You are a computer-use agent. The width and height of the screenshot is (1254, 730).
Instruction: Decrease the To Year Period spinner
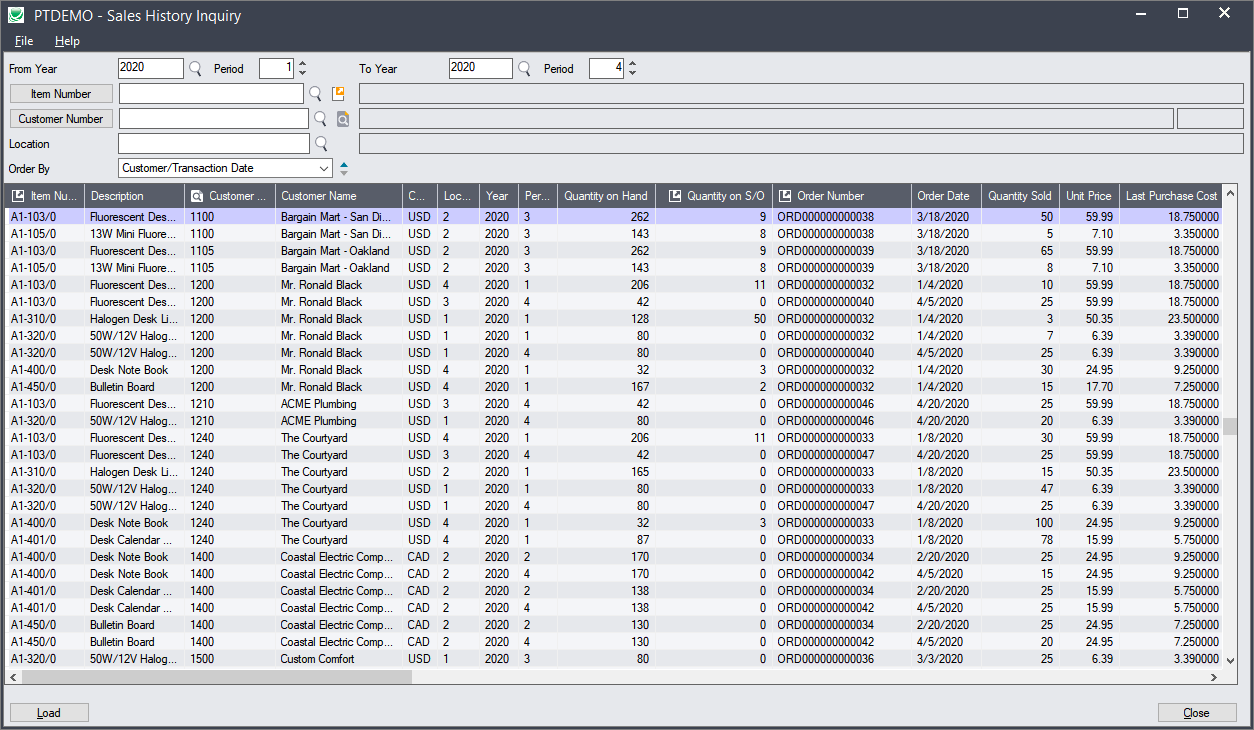click(x=632, y=74)
